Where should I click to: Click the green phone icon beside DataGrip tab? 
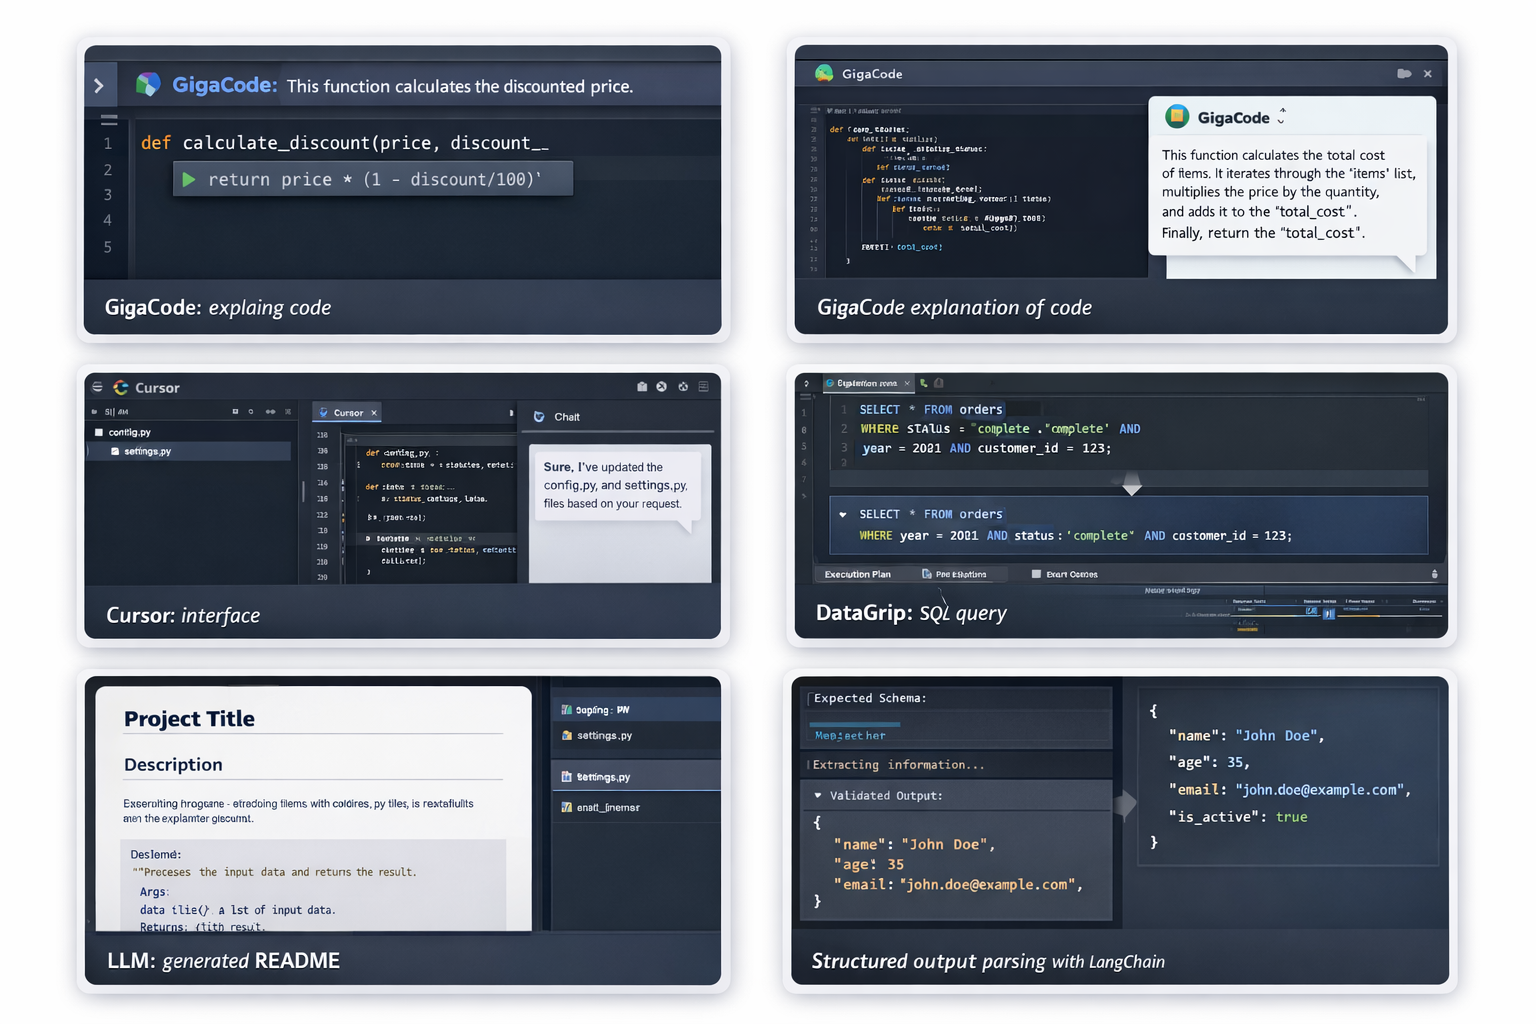[x=924, y=383]
